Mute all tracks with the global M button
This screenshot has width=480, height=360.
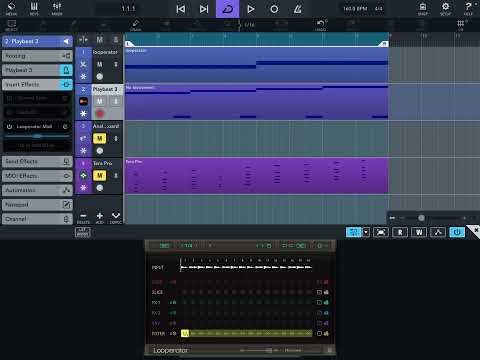click(99, 40)
